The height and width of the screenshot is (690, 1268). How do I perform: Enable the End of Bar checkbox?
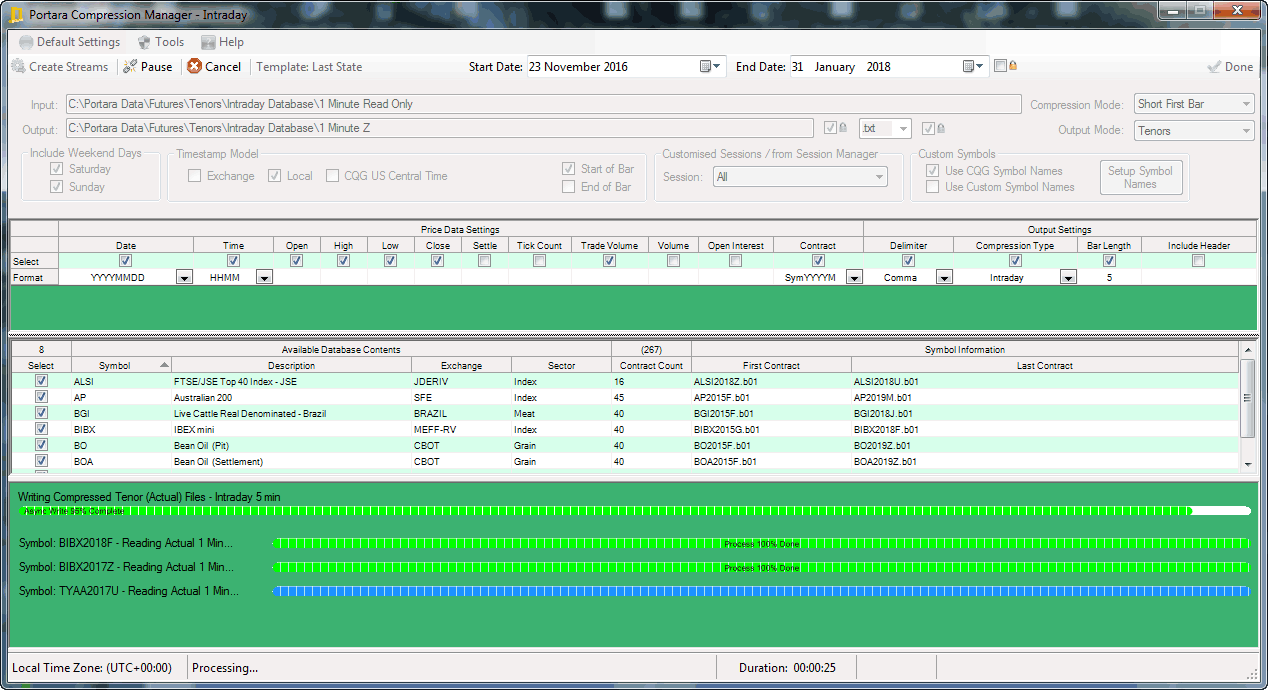coord(568,187)
